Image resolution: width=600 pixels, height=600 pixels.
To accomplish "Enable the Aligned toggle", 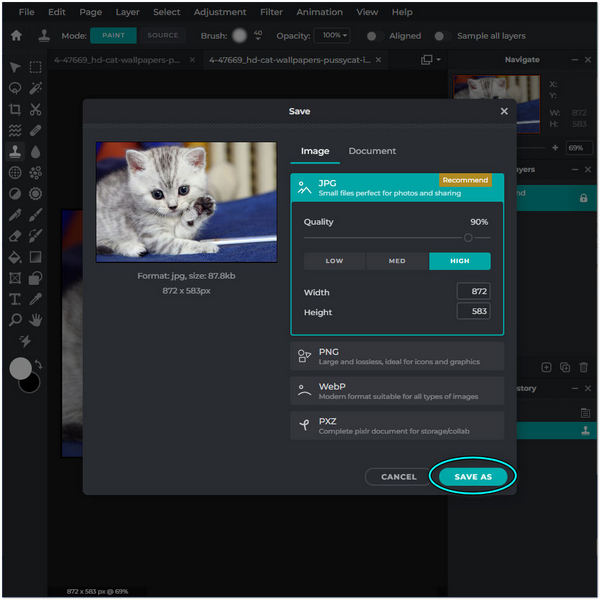I will coord(372,36).
